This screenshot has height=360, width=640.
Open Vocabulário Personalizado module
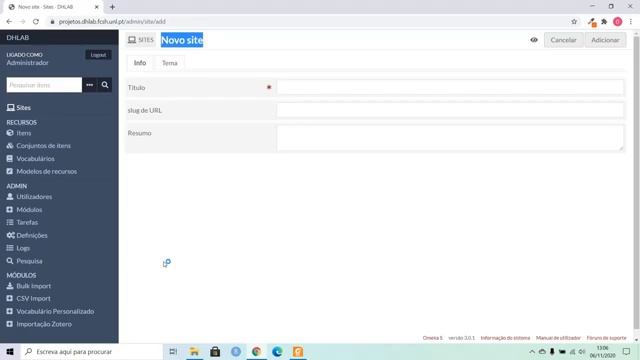coord(50,311)
